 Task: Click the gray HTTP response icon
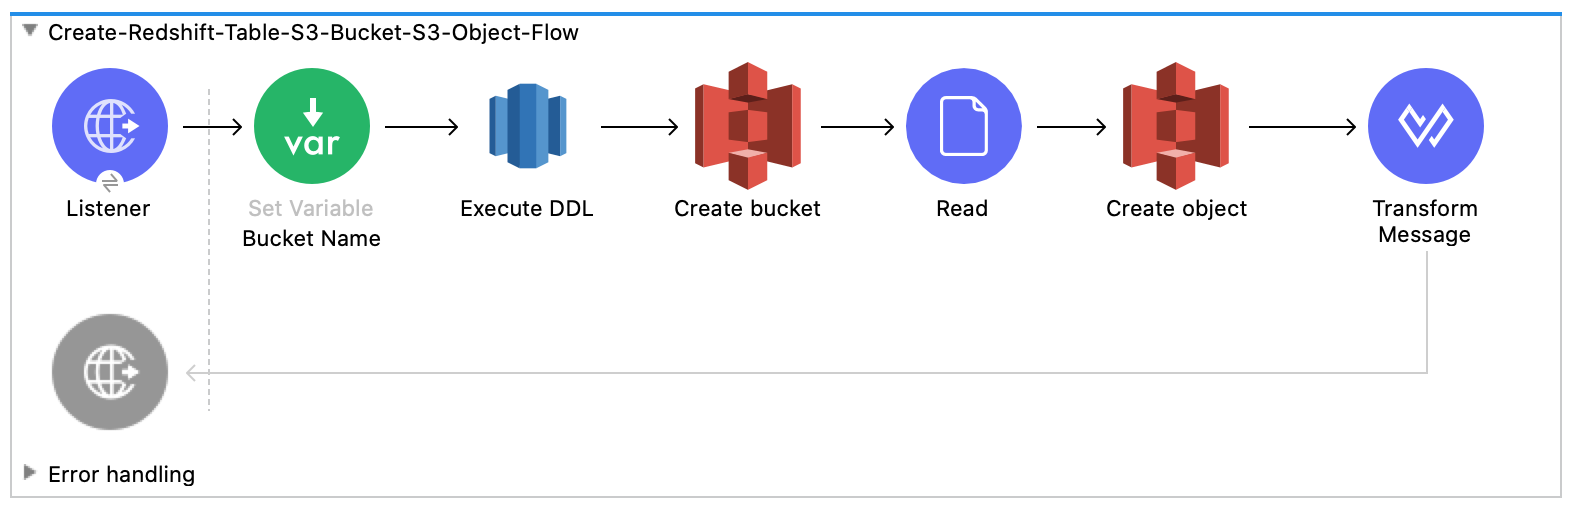(x=110, y=372)
